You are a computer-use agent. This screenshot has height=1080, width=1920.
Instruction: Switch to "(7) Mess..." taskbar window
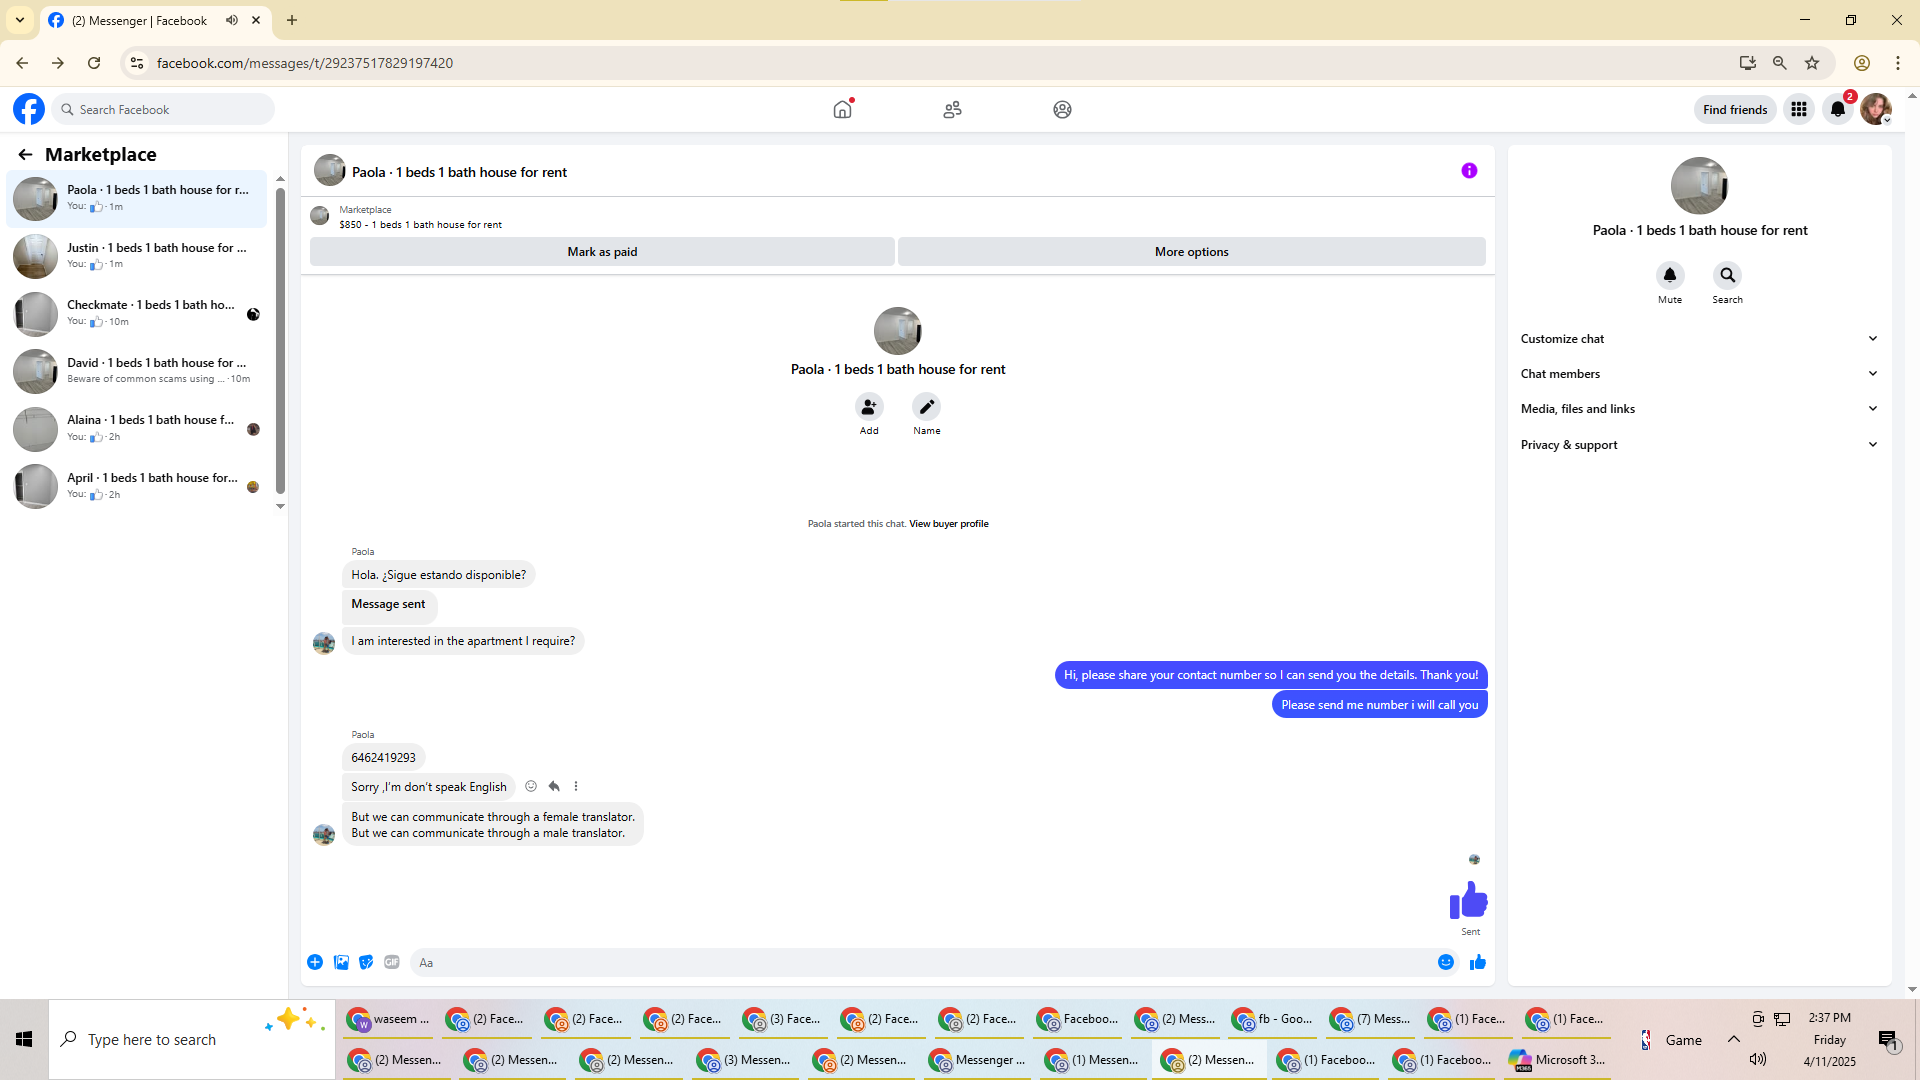point(1372,1019)
